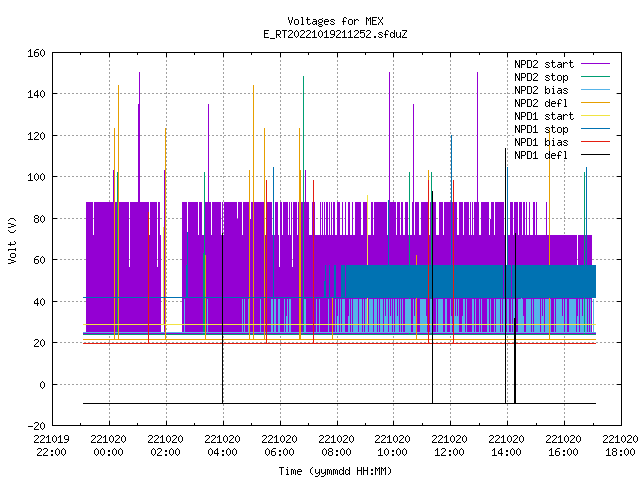The width and height of the screenshot is (640, 480).
Task: Click the plot title Voltages for MEX
Action: click(335, 21)
